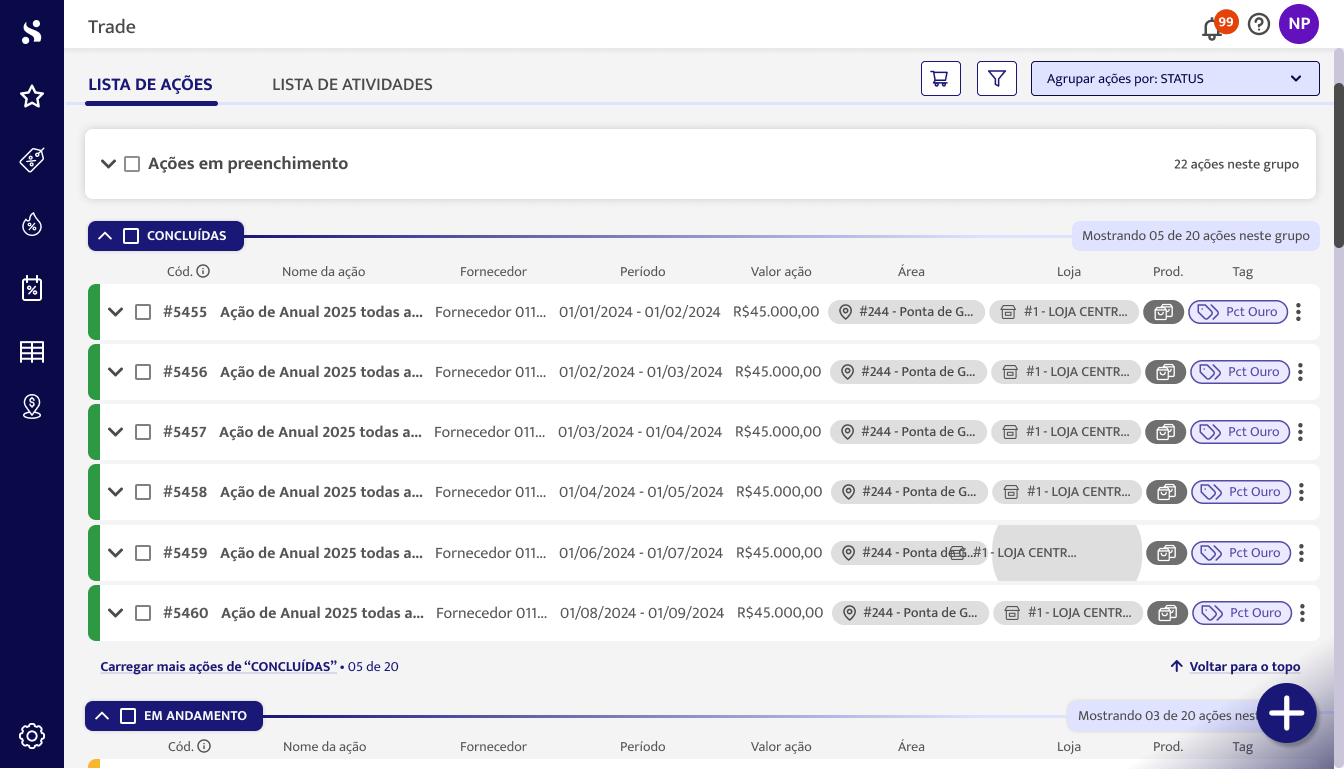The image size is (1344, 769).
Task: Open more options for action #5456
Action: (1300, 372)
